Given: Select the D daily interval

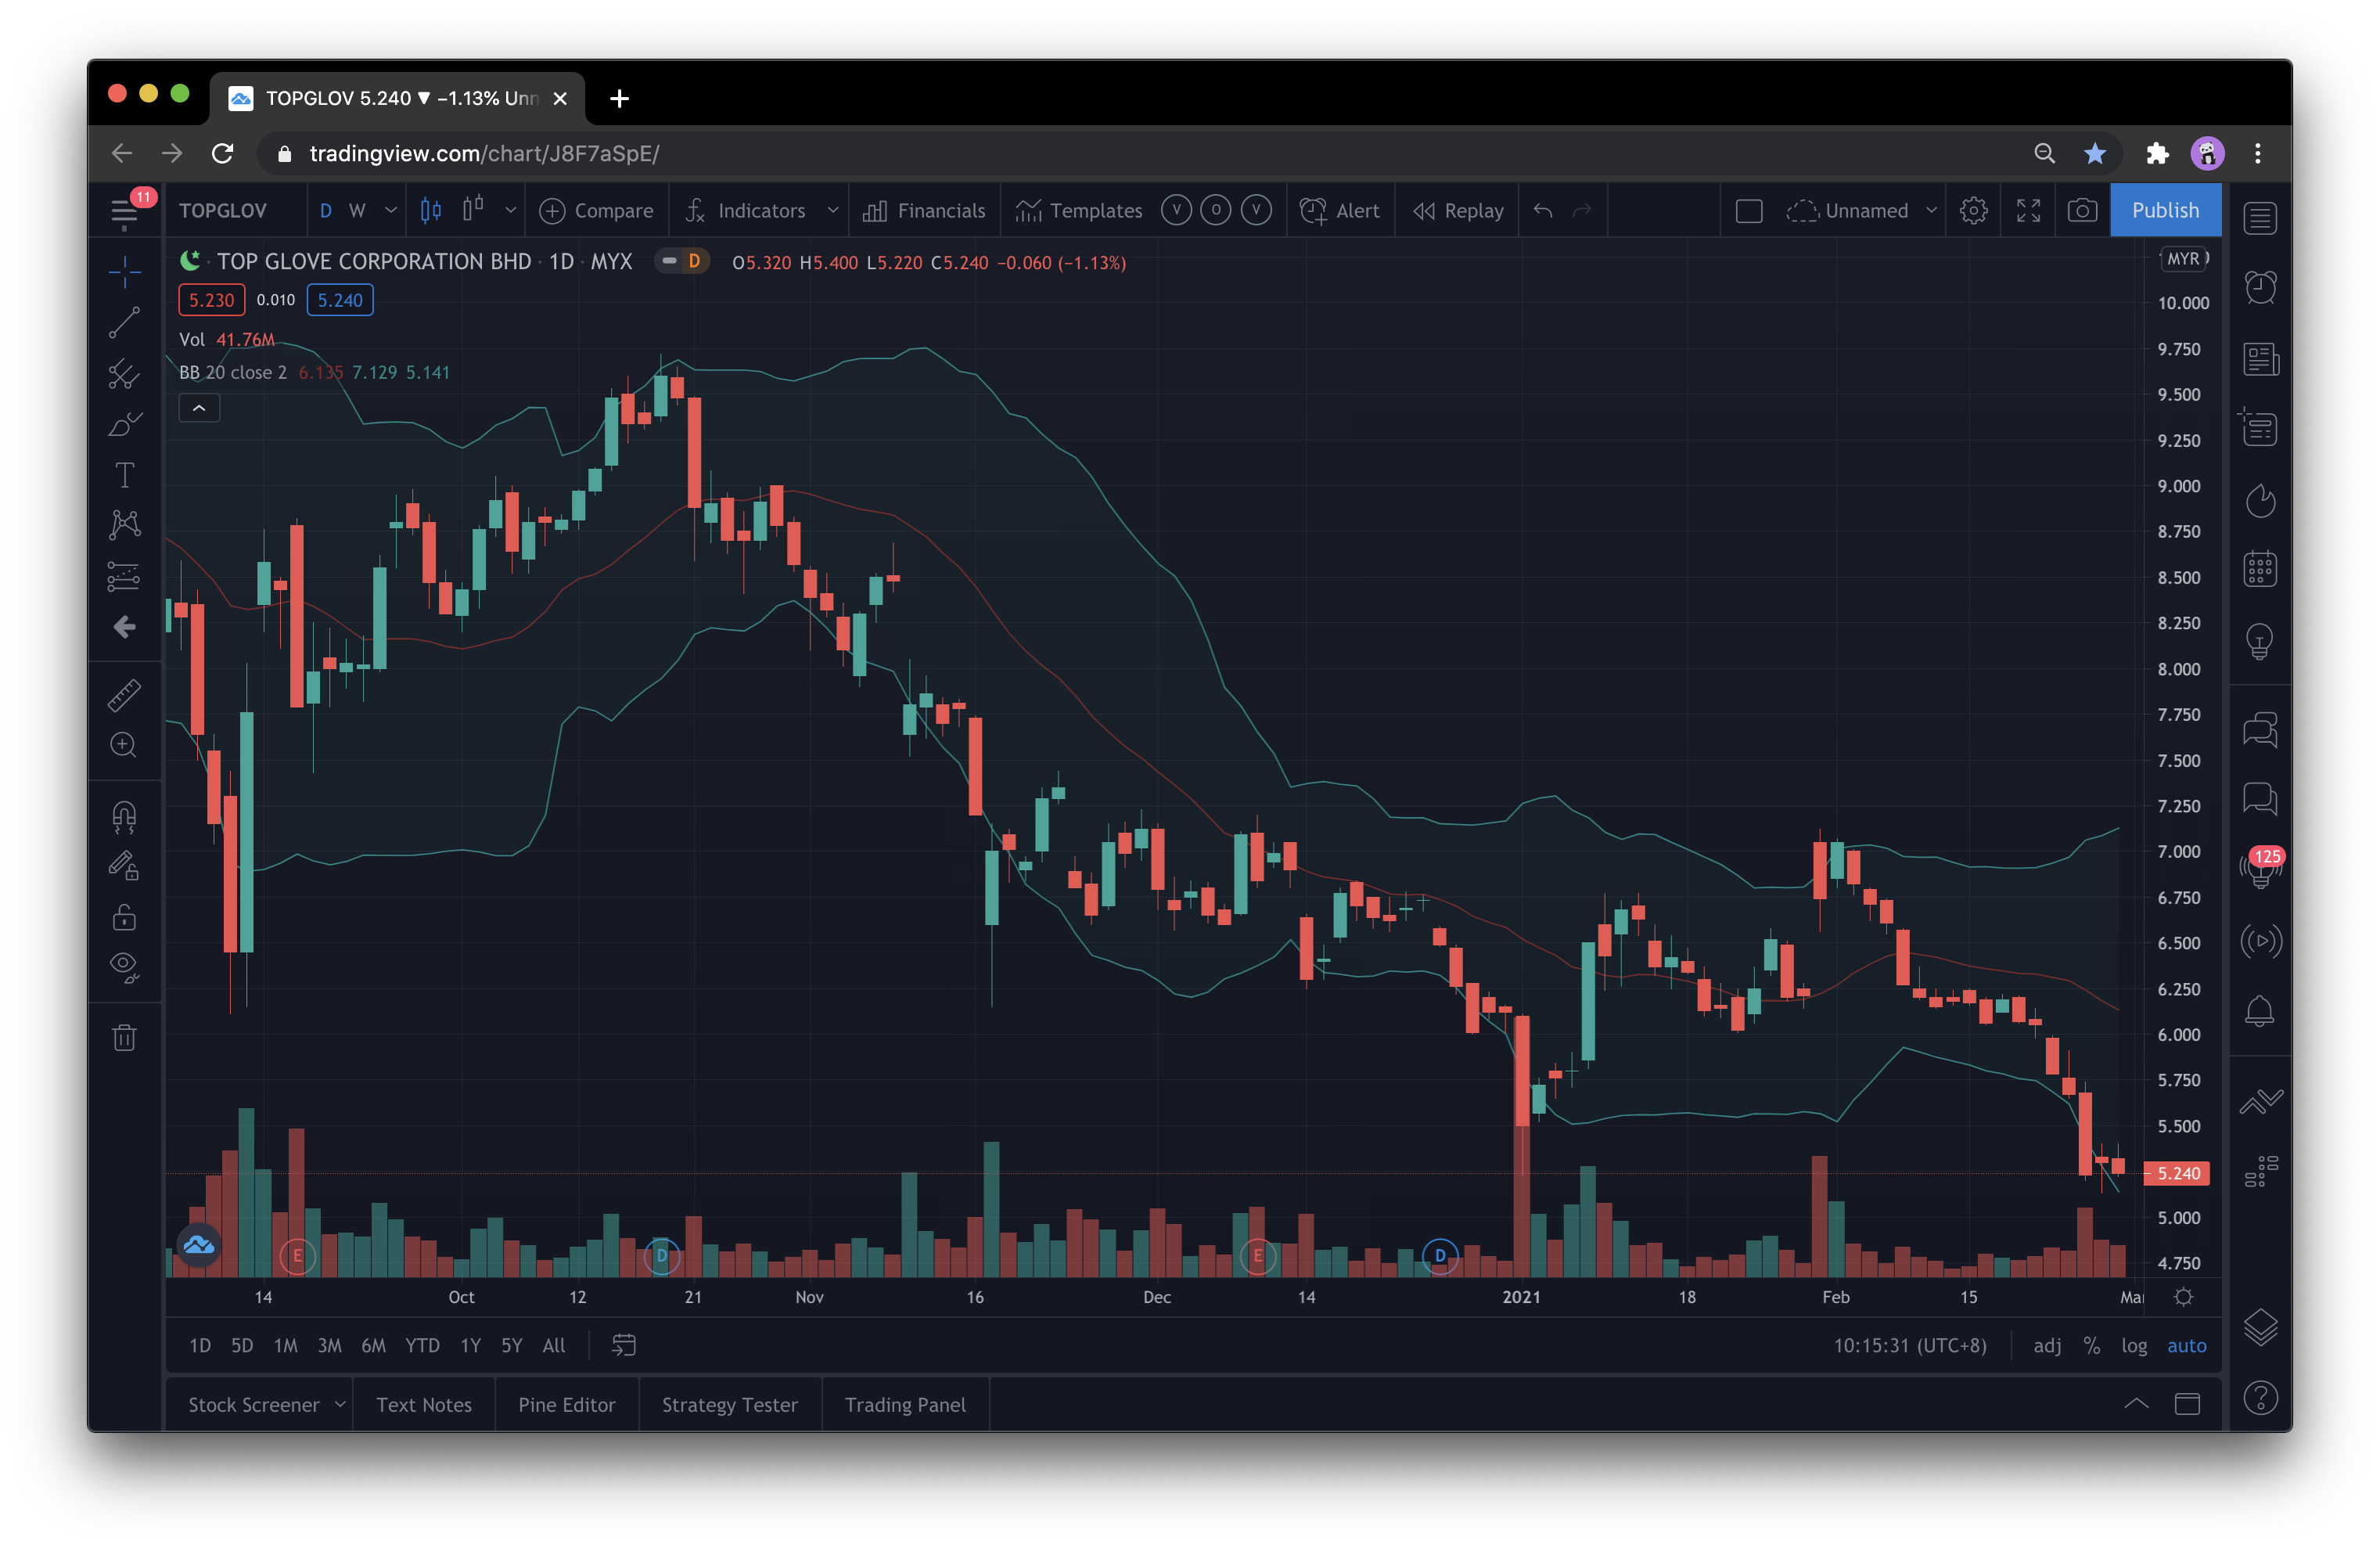Looking at the screenshot, I should [325, 211].
